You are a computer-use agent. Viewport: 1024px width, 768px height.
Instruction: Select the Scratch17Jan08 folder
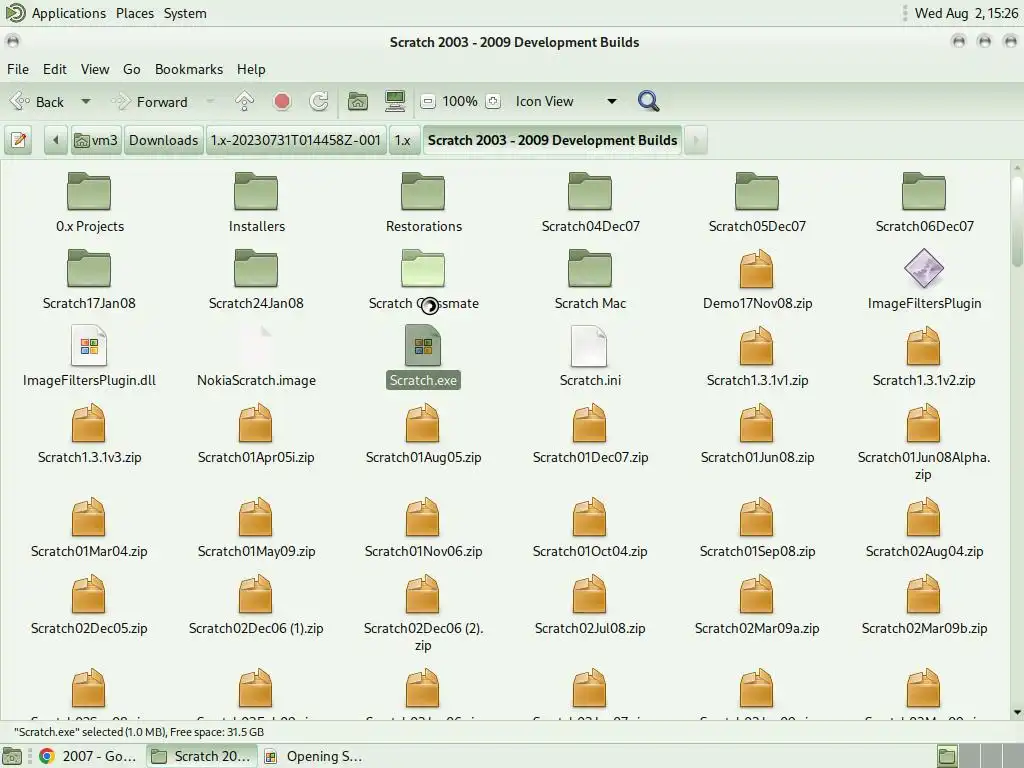pyautogui.click(x=89, y=280)
